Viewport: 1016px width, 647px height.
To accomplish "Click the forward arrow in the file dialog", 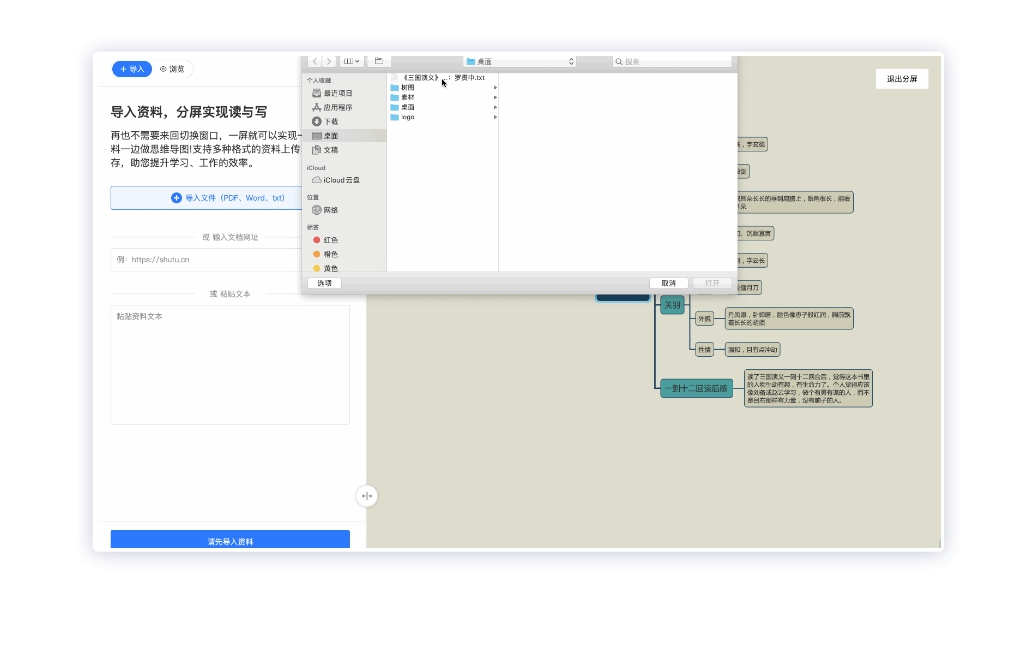I will coord(329,61).
